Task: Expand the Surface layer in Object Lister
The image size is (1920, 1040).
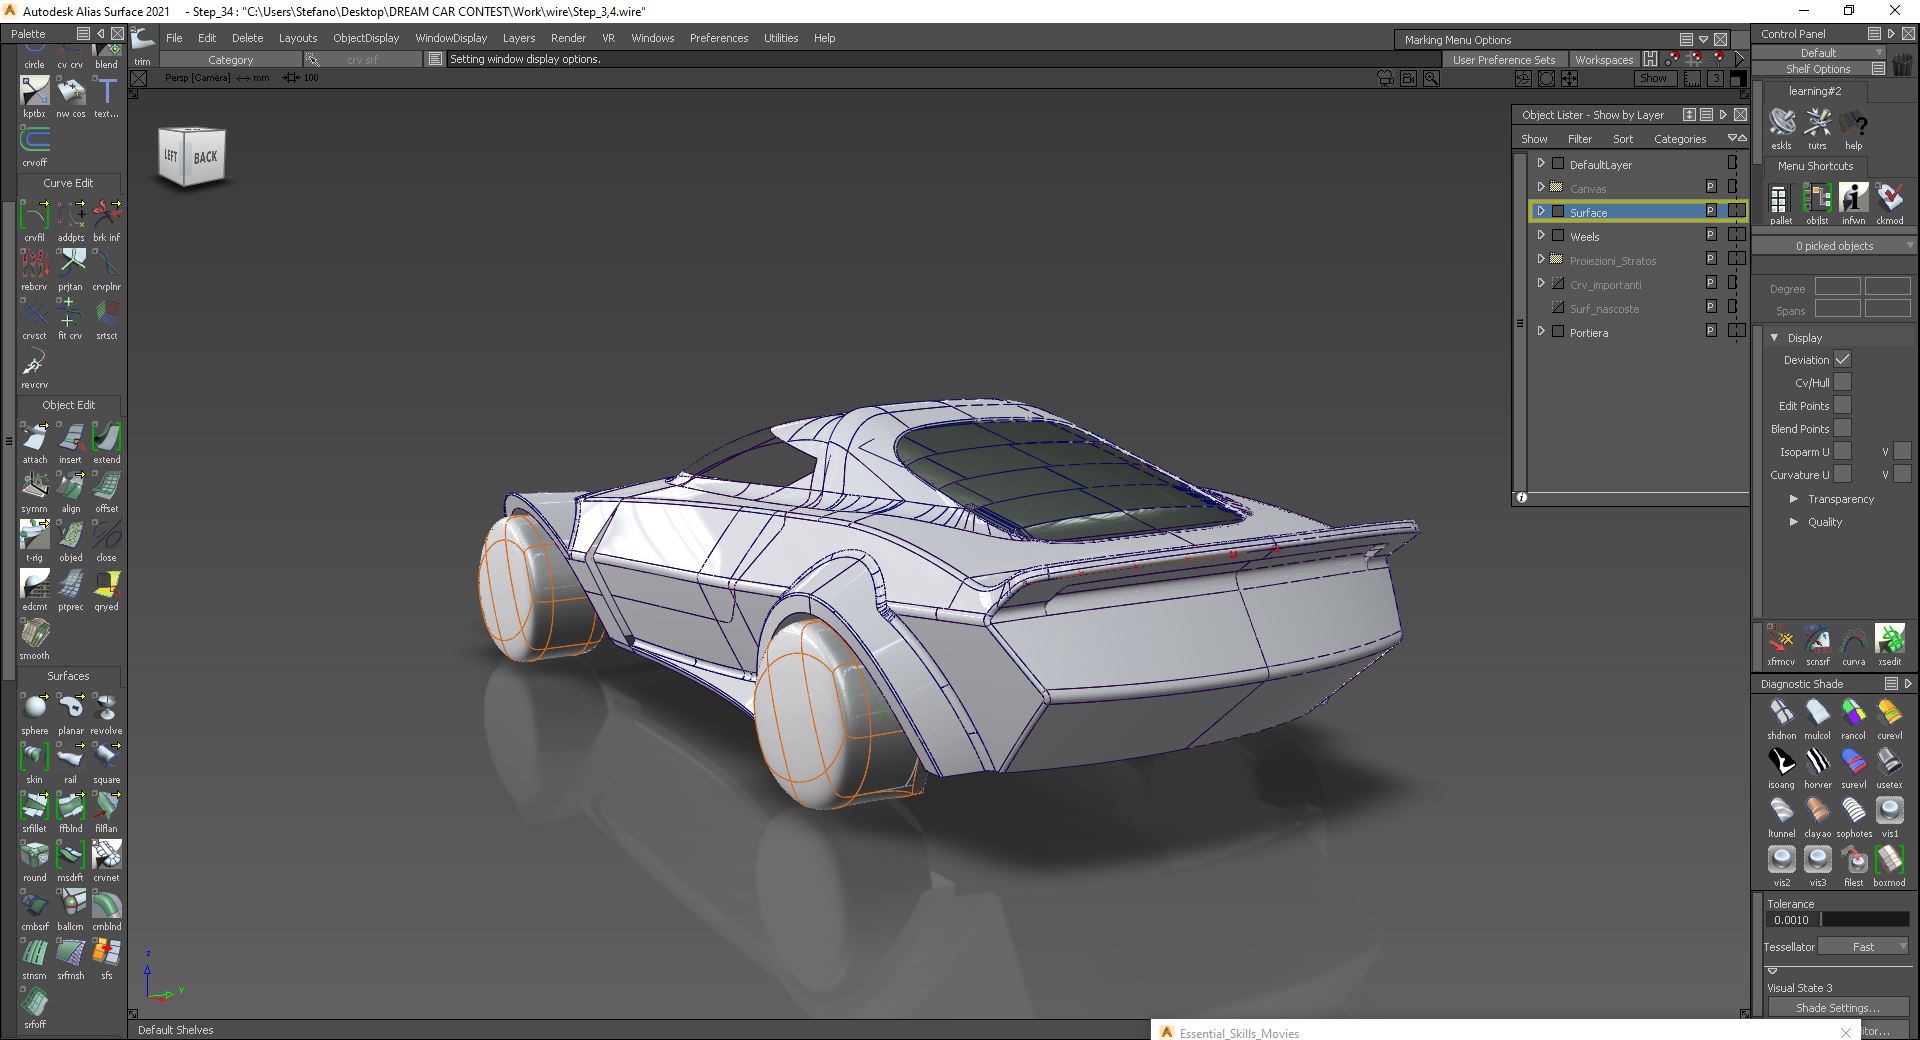Action: point(1541,211)
